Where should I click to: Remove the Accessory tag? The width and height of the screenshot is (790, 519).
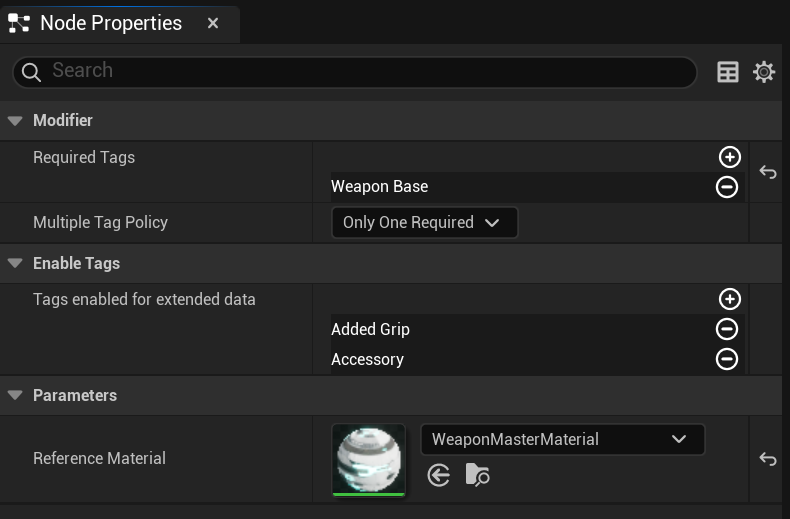tap(727, 359)
